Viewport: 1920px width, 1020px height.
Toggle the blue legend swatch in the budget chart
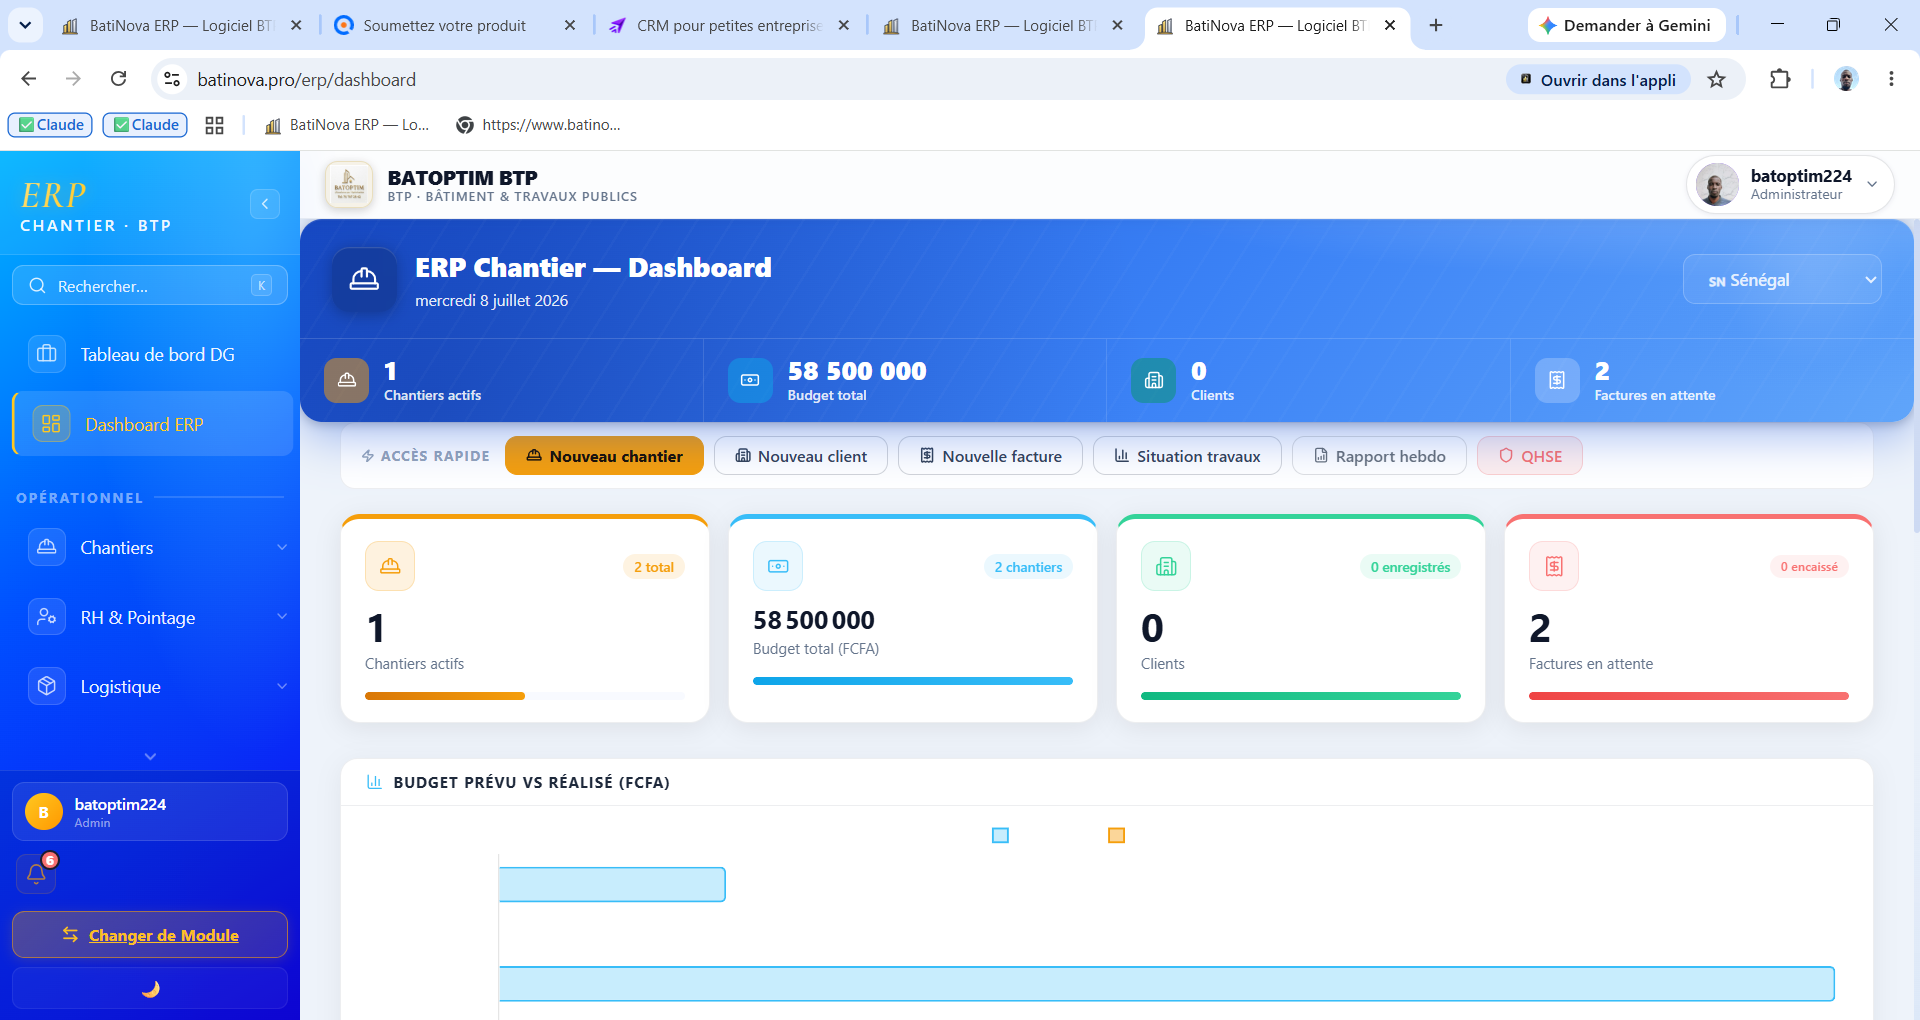(1000, 835)
